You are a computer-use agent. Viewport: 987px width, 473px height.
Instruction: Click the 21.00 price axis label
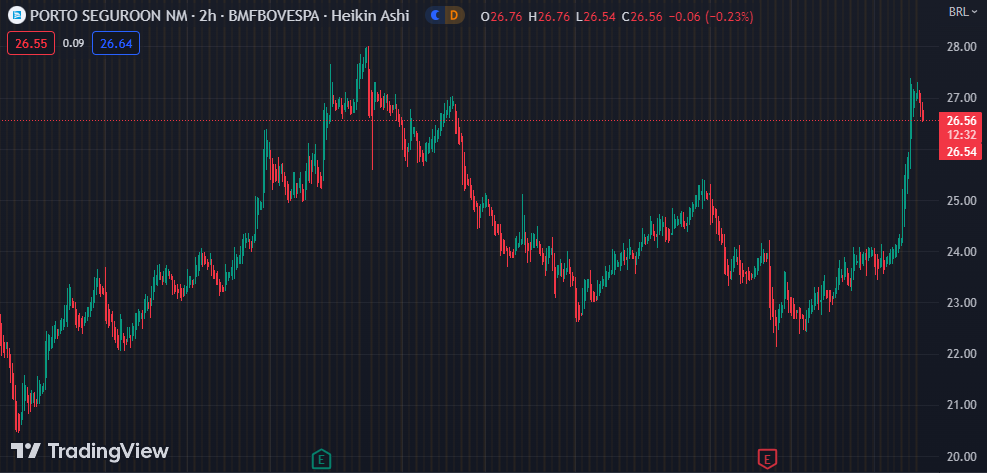tap(961, 405)
